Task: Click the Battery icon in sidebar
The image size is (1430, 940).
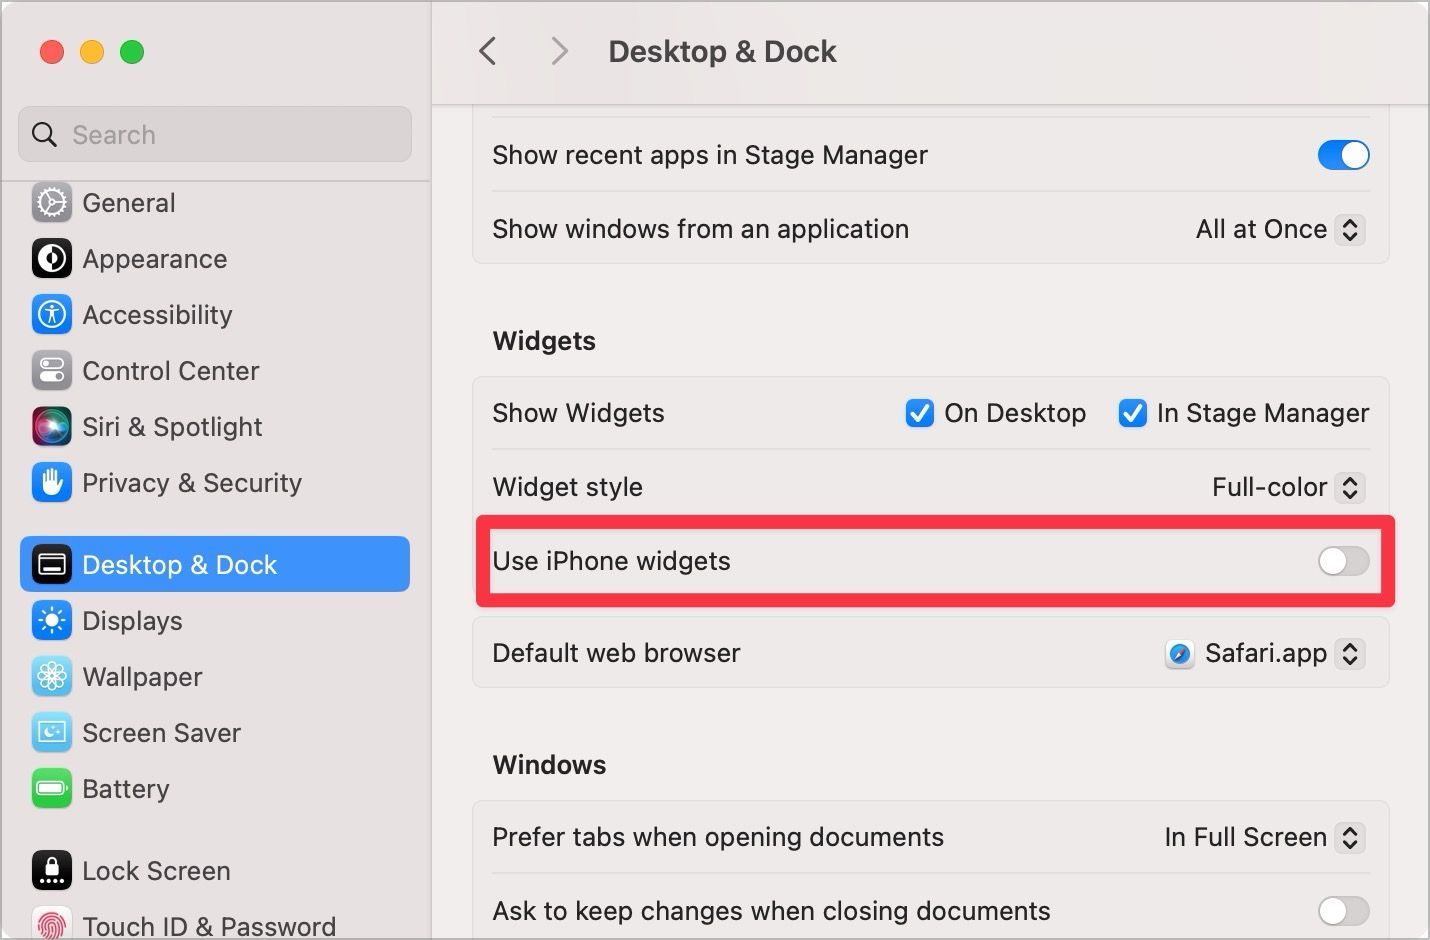Action: [x=52, y=789]
